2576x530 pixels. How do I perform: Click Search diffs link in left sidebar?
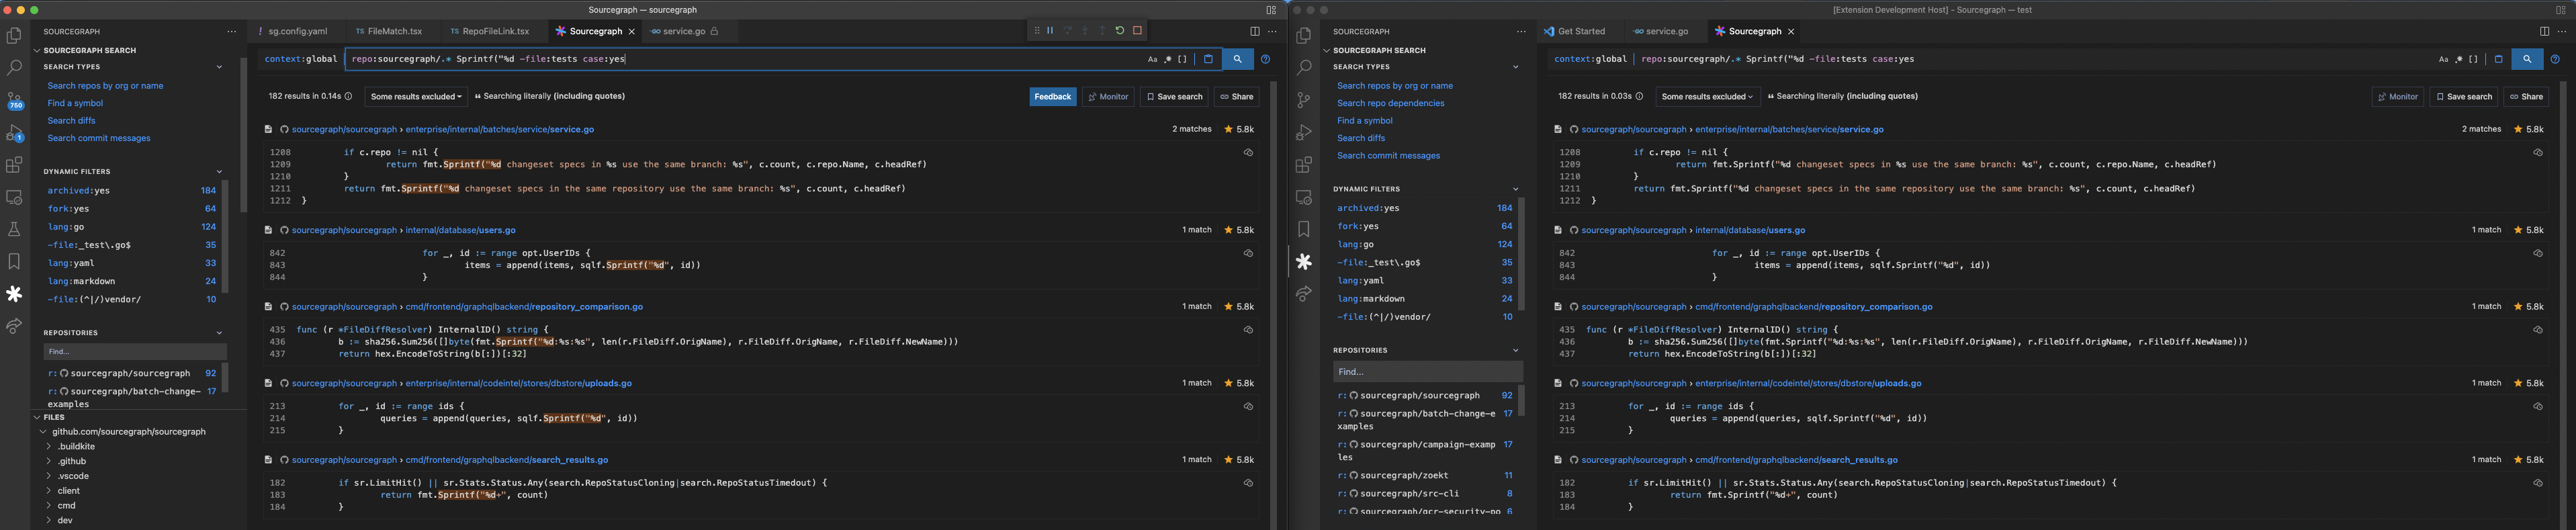71,121
